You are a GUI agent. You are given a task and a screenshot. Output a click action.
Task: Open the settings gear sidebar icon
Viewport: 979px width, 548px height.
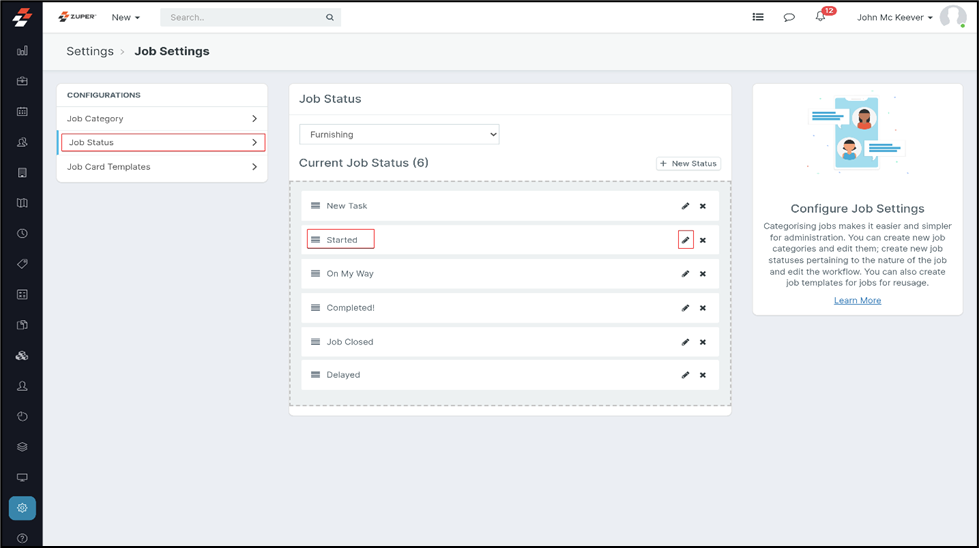(x=22, y=508)
